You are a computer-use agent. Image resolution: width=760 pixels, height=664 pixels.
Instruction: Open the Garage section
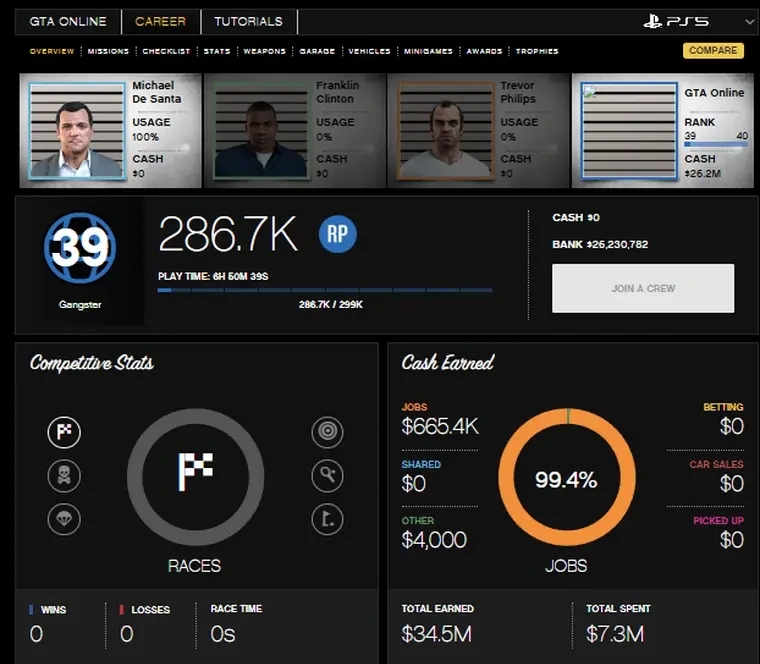(317, 51)
